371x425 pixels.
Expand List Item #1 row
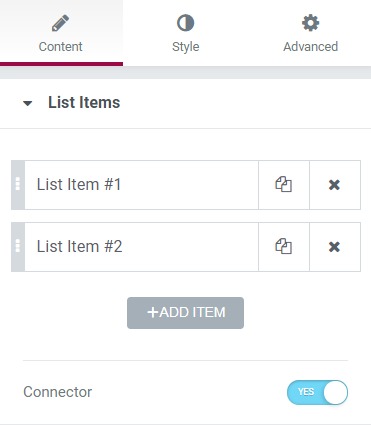point(141,185)
